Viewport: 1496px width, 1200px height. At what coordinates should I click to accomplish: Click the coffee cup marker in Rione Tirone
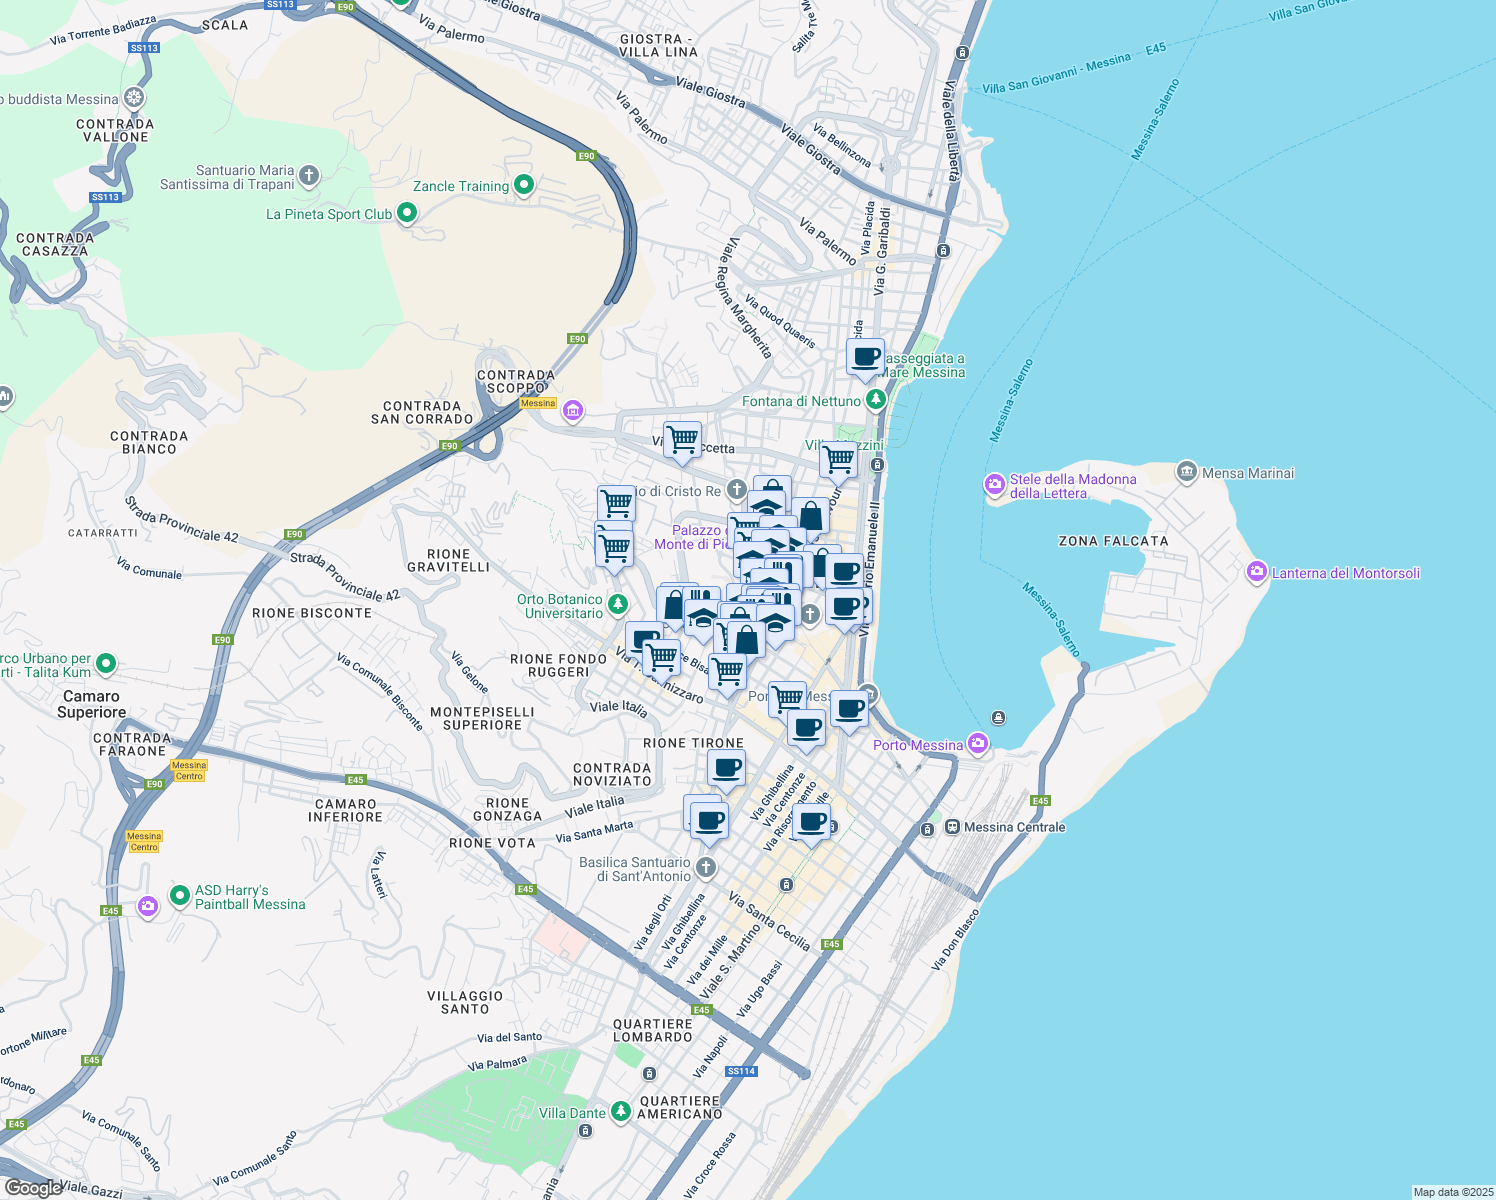tap(726, 769)
